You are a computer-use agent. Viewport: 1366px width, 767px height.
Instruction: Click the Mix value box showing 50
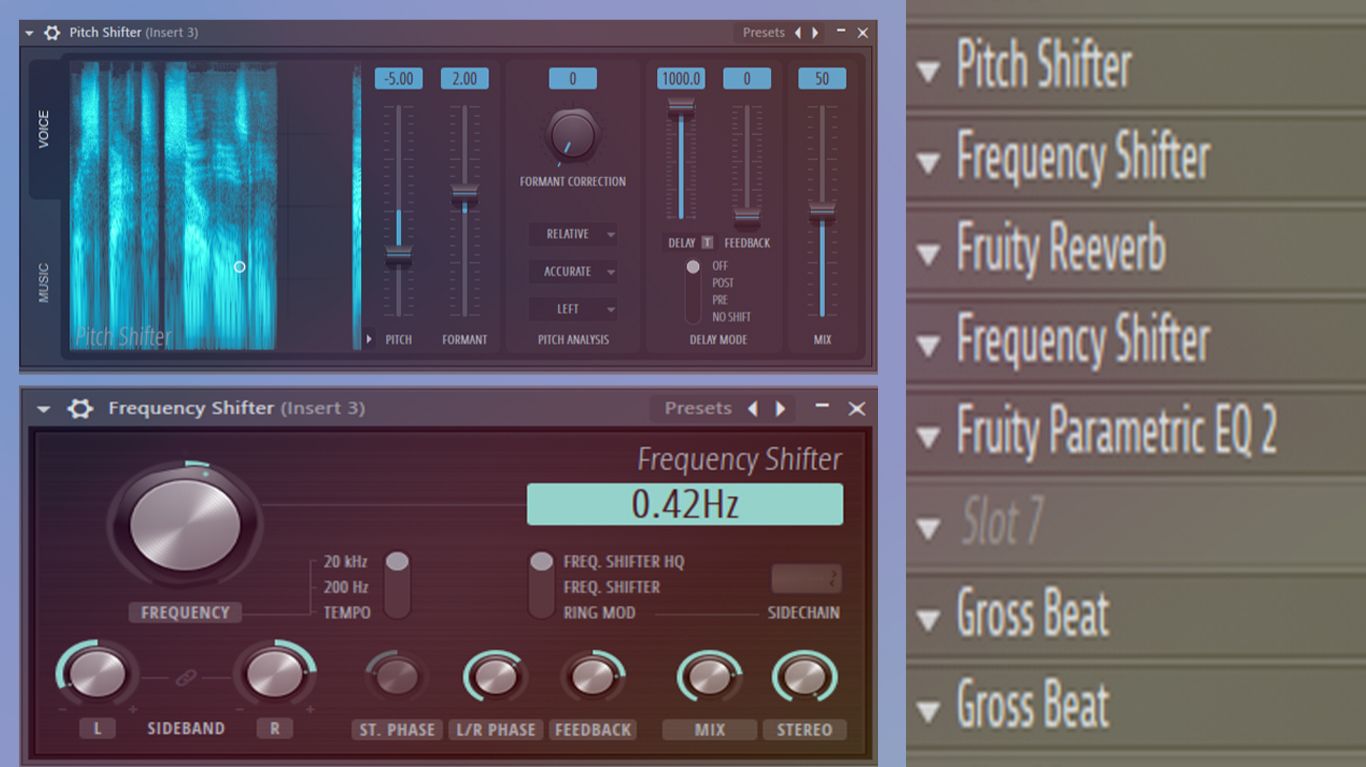coord(822,79)
